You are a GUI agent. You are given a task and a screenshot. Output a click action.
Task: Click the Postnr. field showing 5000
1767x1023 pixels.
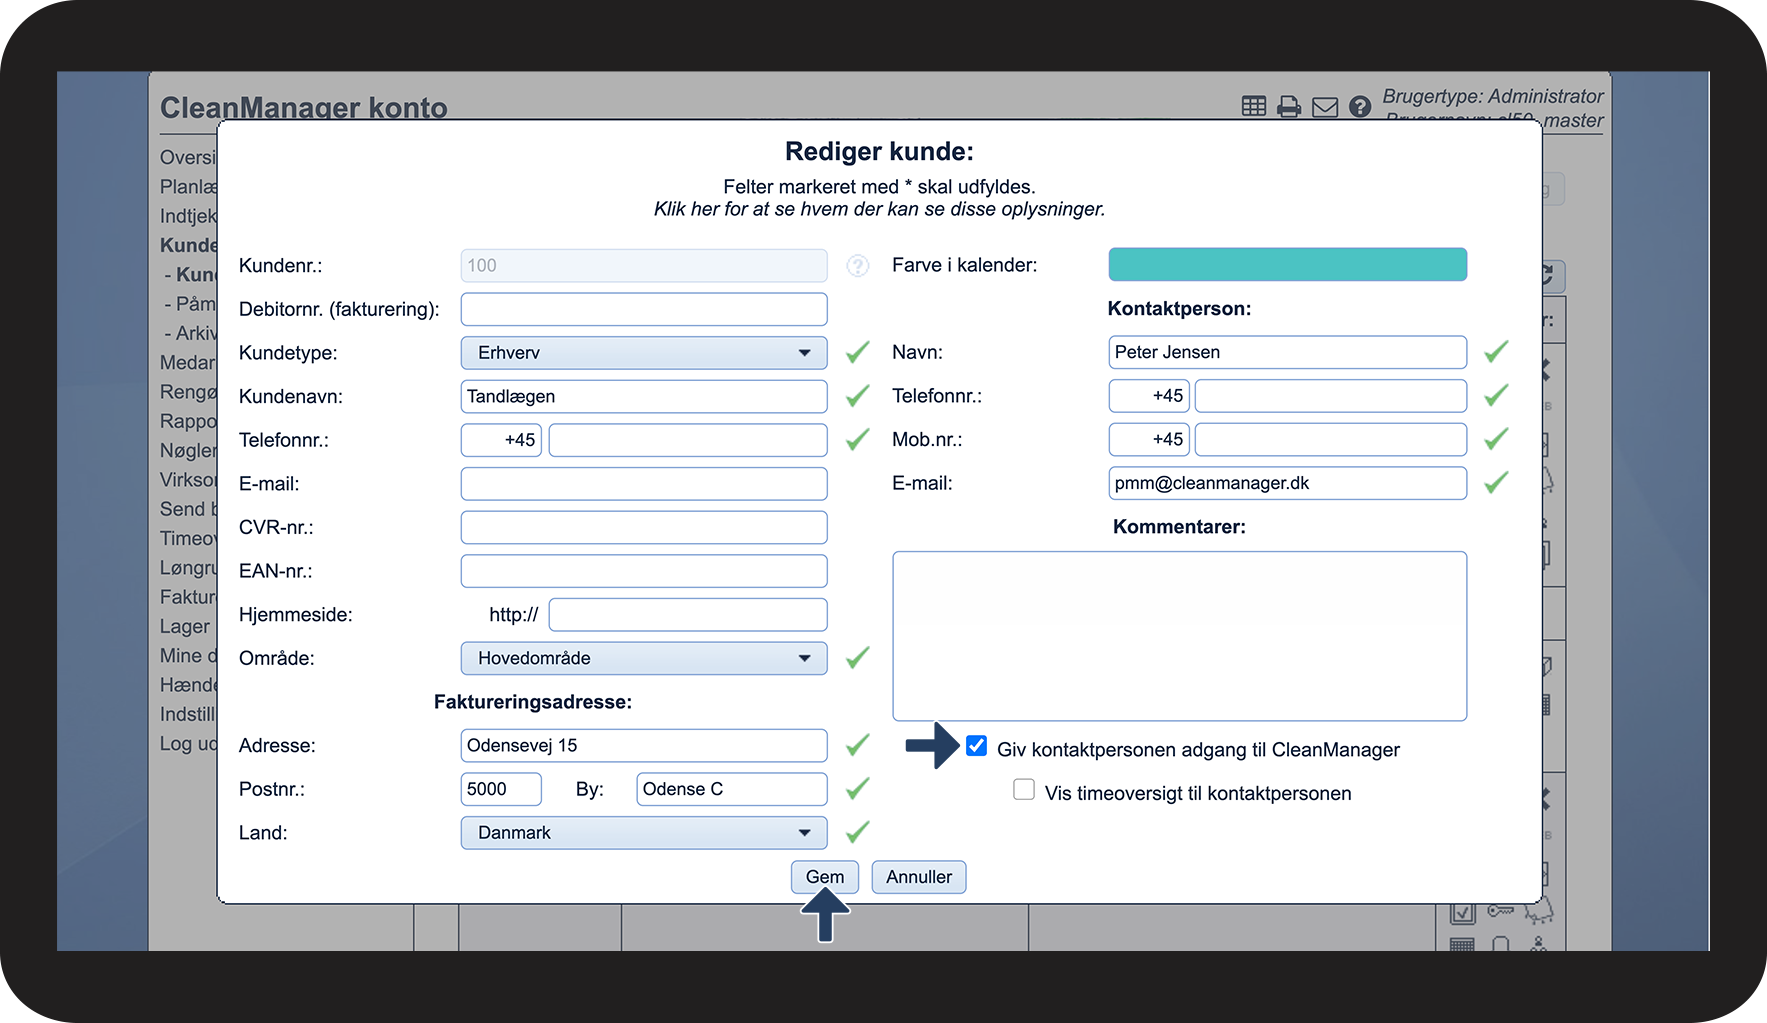[501, 789]
